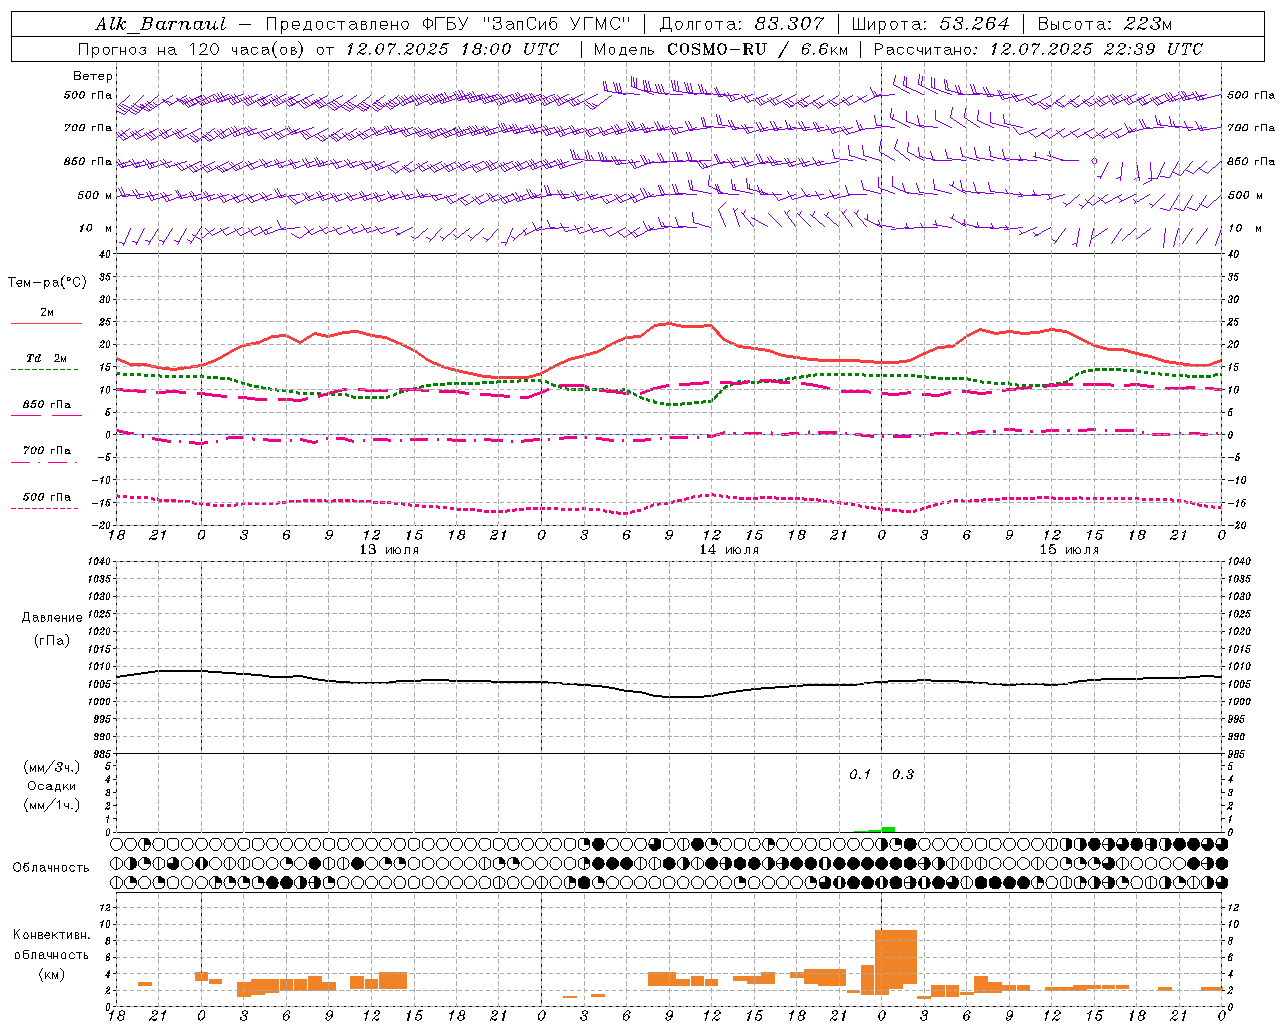Click the tallest orange convective cloud bar

(896, 960)
